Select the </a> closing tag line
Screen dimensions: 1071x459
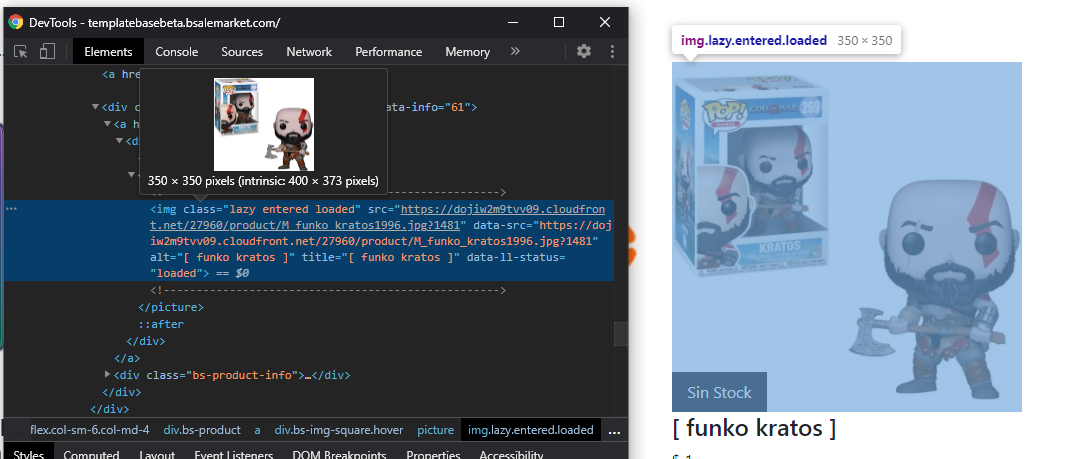pos(127,358)
